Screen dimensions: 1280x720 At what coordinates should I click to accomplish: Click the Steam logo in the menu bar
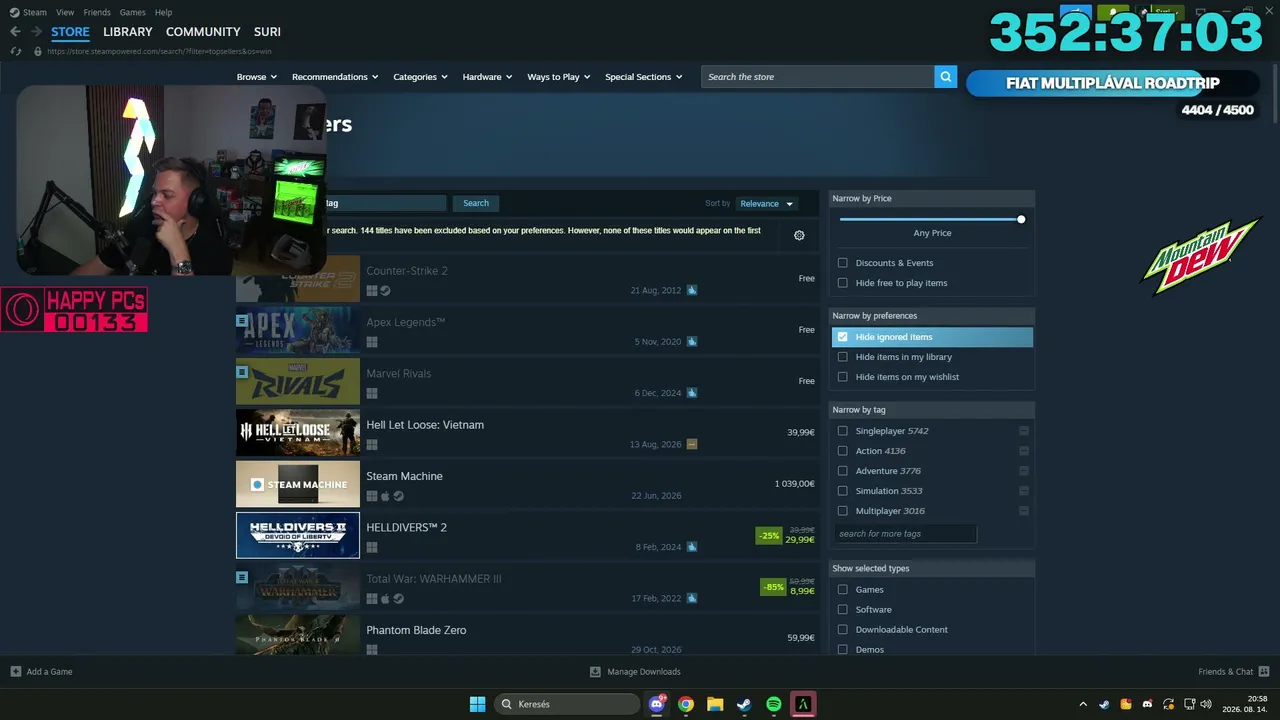[14, 12]
